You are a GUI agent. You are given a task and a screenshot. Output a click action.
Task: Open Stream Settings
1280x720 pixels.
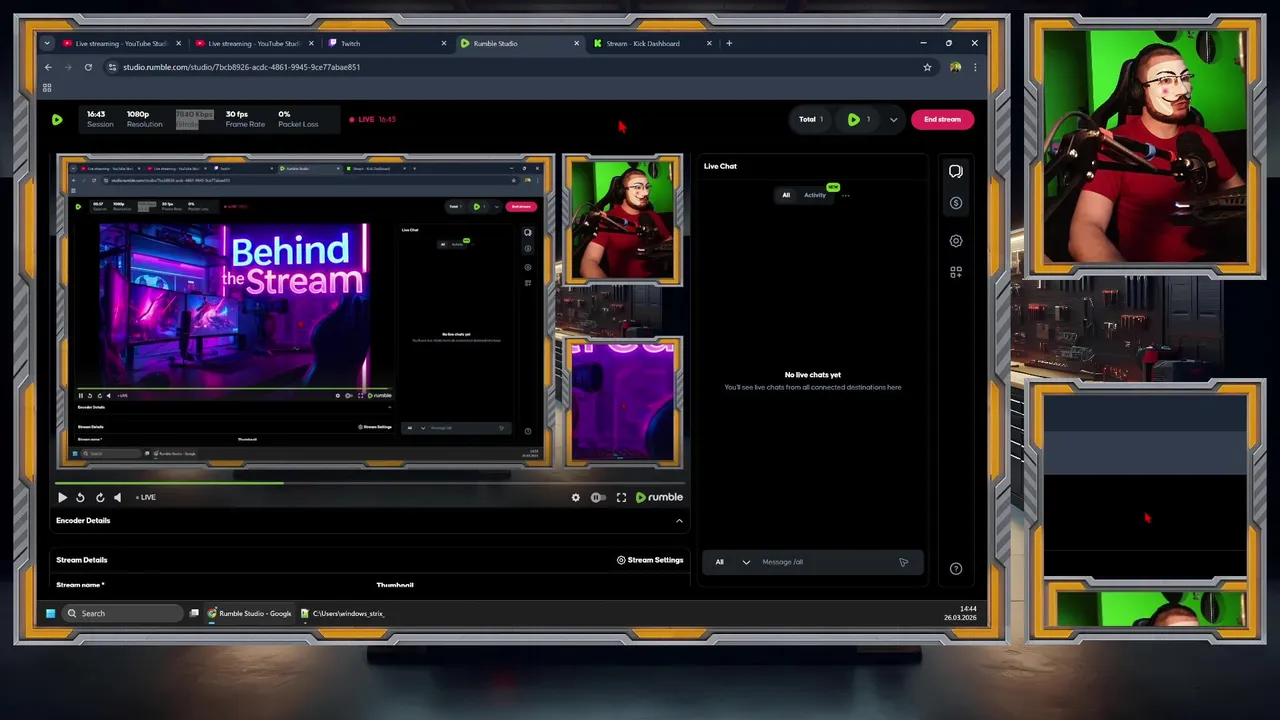pos(650,560)
